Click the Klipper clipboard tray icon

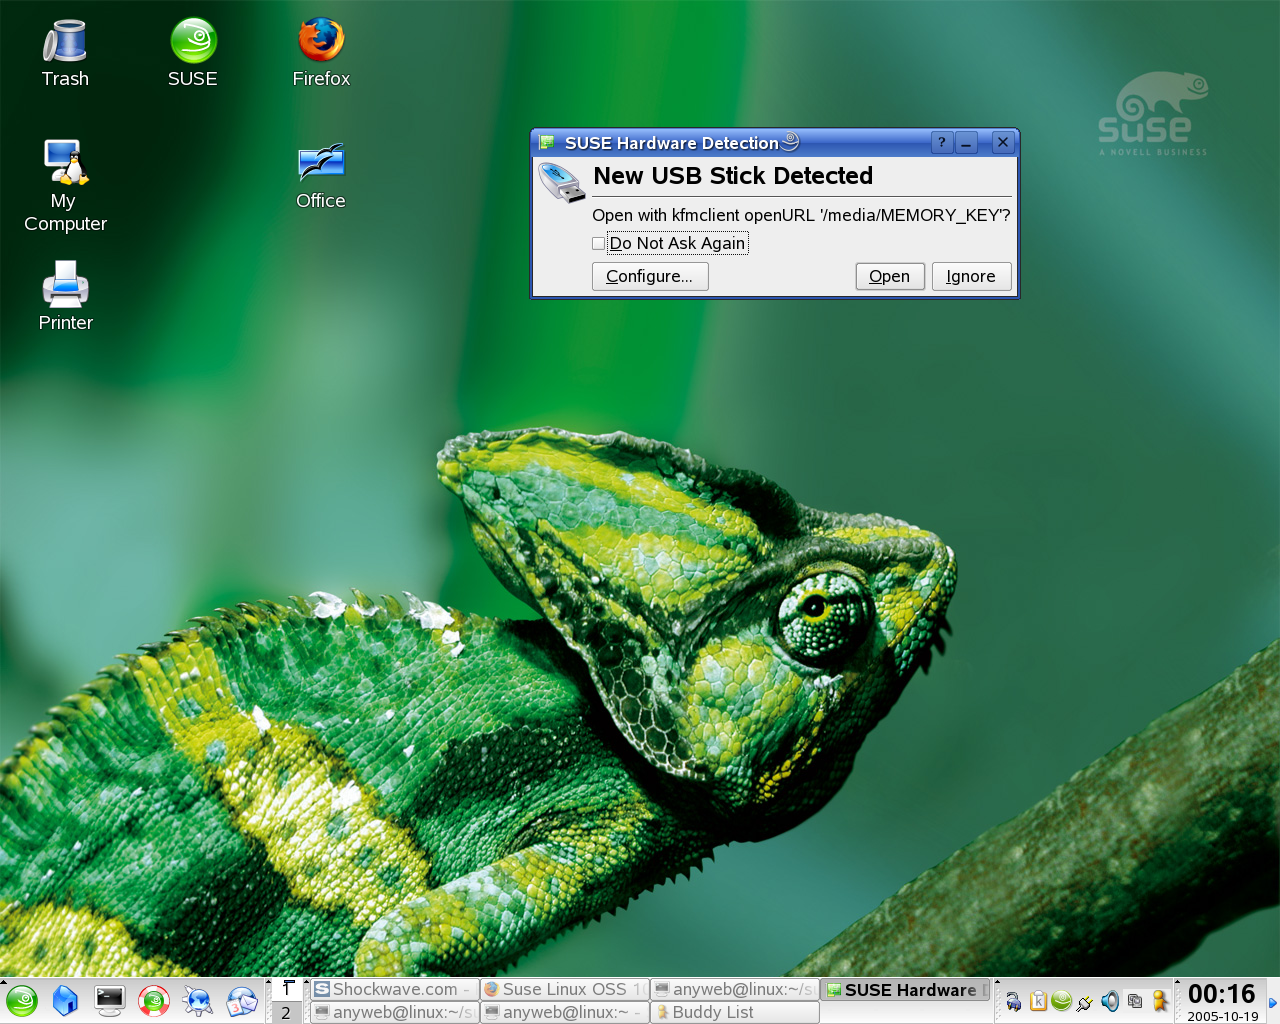1038,1000
